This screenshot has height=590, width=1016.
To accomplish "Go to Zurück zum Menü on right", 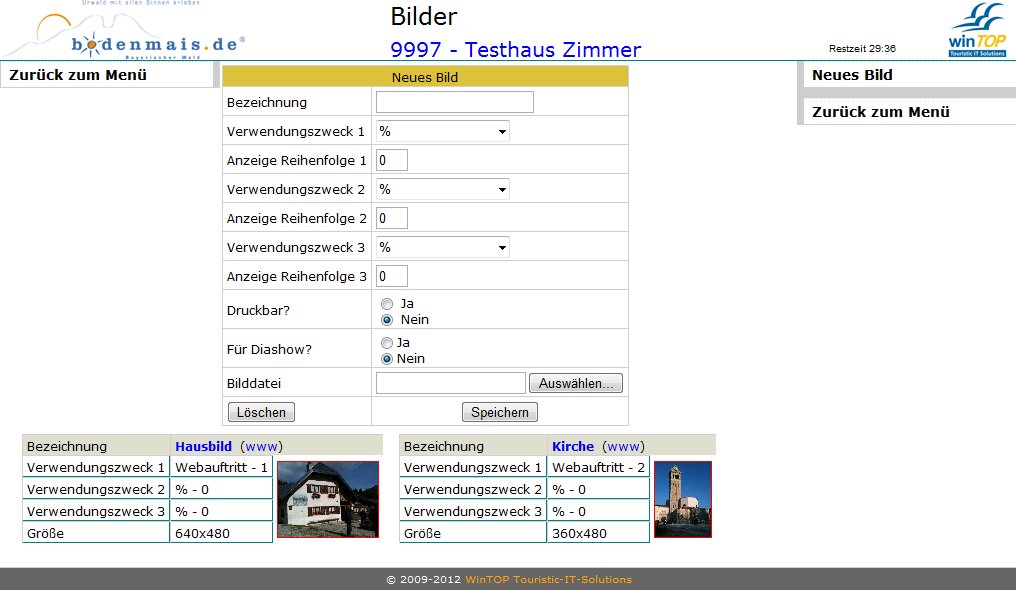I will tap(880, 112).
